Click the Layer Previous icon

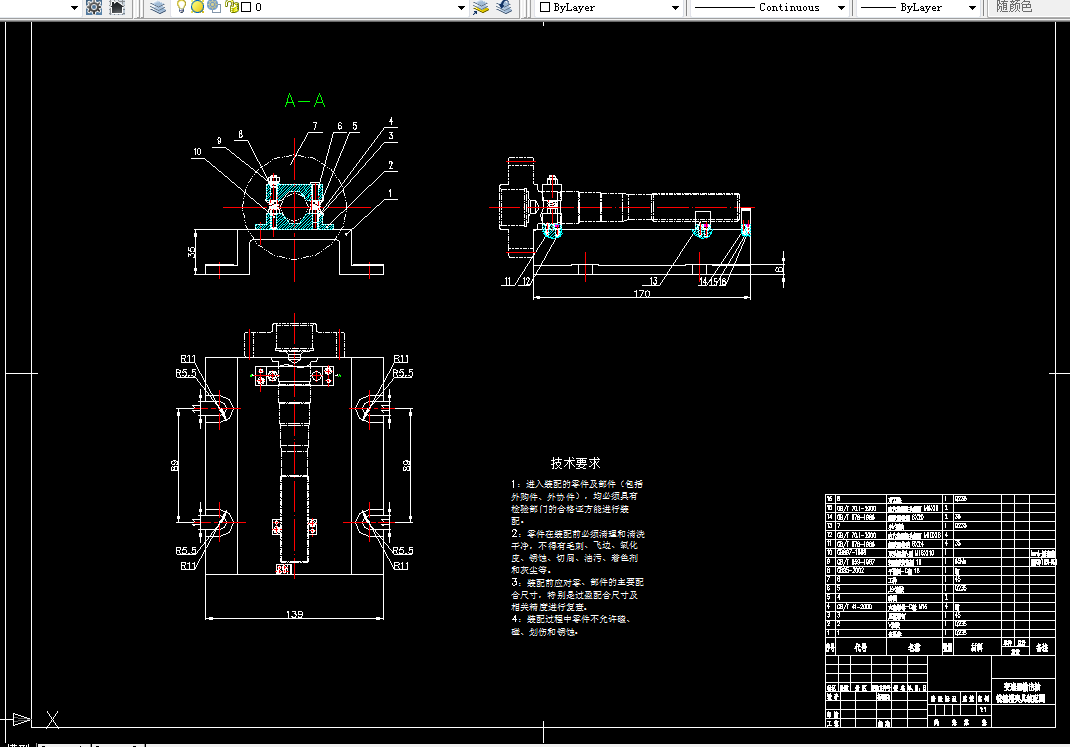pos(504,8)
